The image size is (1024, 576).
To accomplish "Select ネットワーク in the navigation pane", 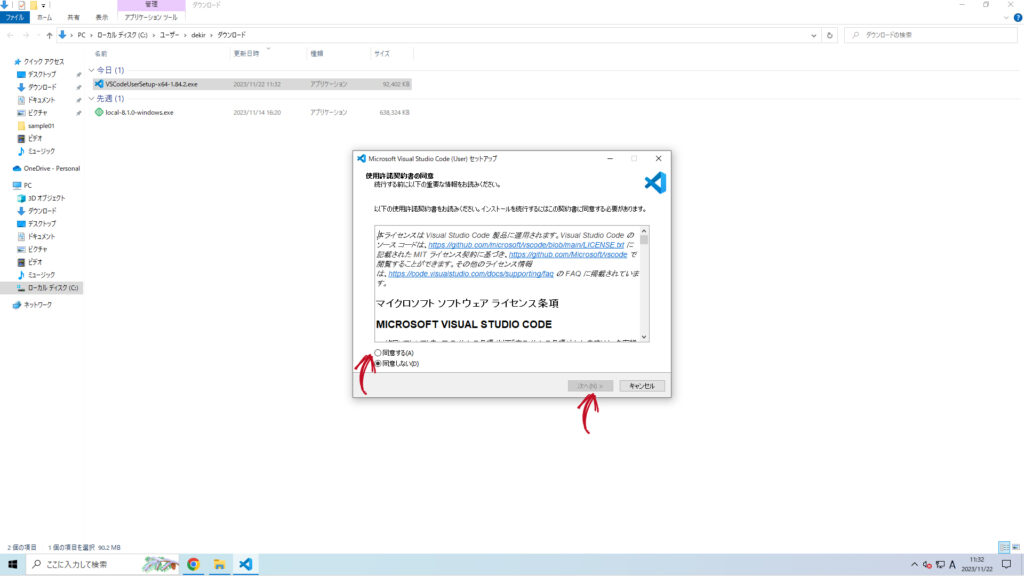I will coord(38,305).
